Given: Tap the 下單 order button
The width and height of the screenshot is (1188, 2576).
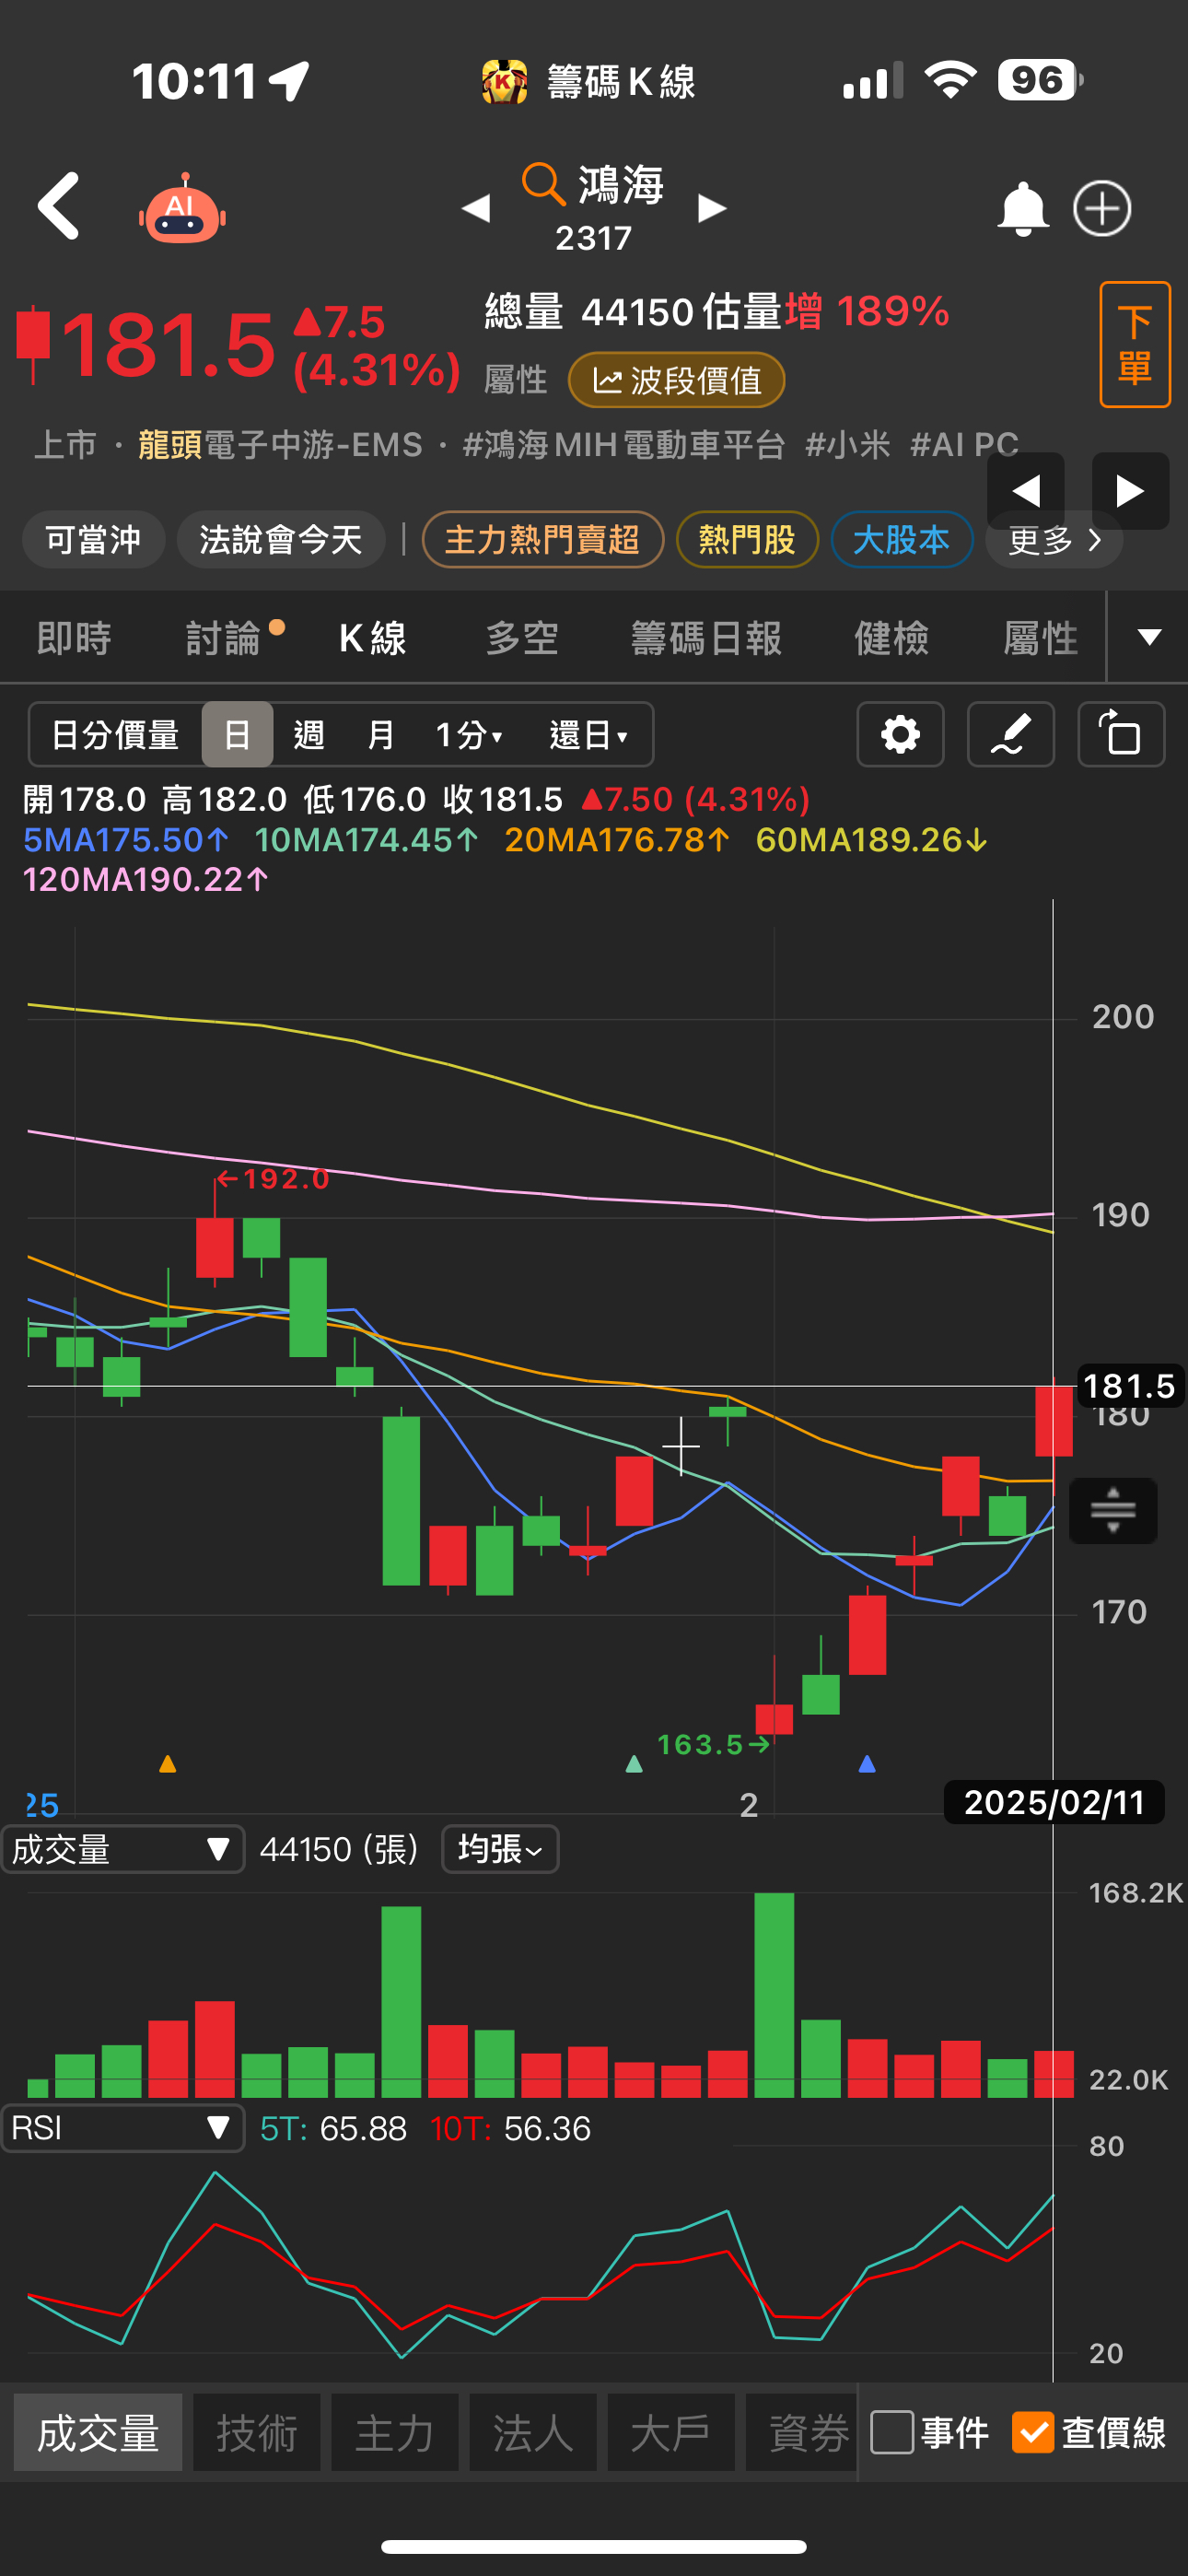Looking at the screenshot, I should pyautogui.click(x=1135, y=345).
